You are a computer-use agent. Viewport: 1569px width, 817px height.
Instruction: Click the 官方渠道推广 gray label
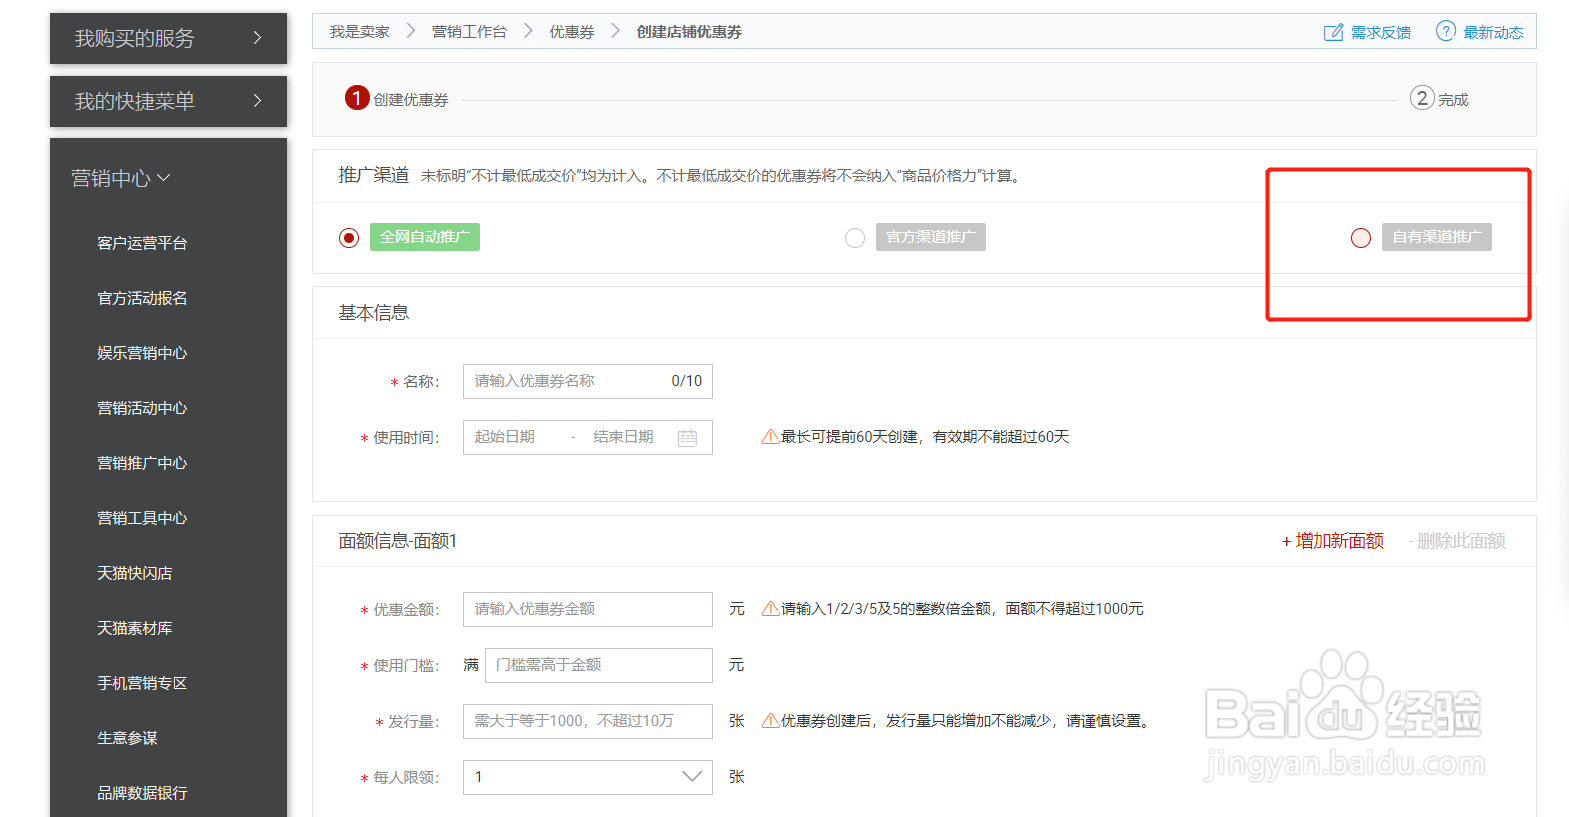click(x=931, y=237)
